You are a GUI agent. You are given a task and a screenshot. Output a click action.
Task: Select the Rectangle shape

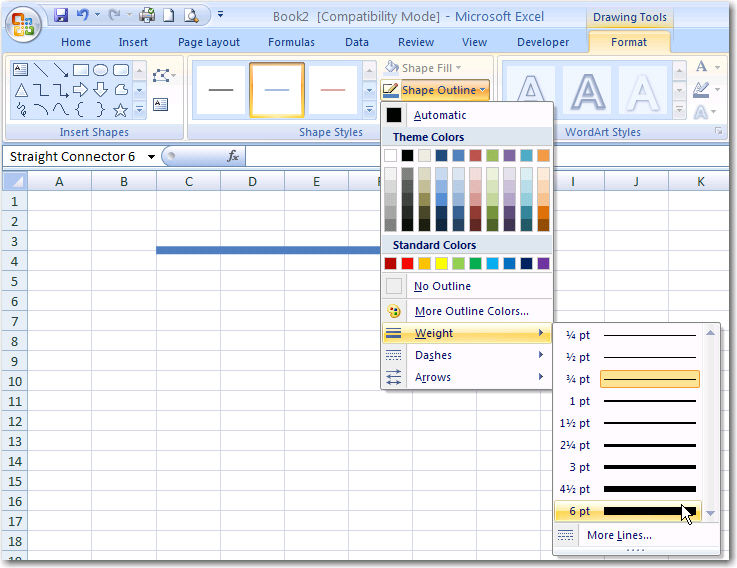tap(80, 70)
